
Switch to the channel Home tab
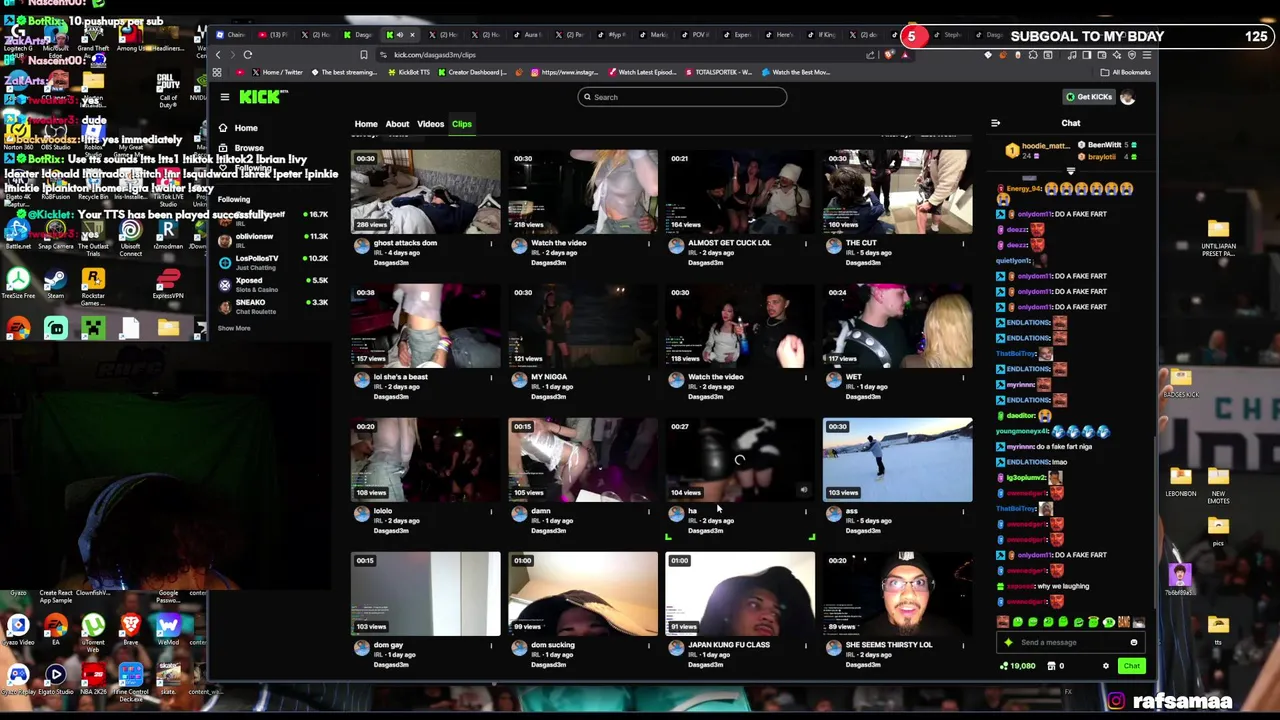point(366,124)
